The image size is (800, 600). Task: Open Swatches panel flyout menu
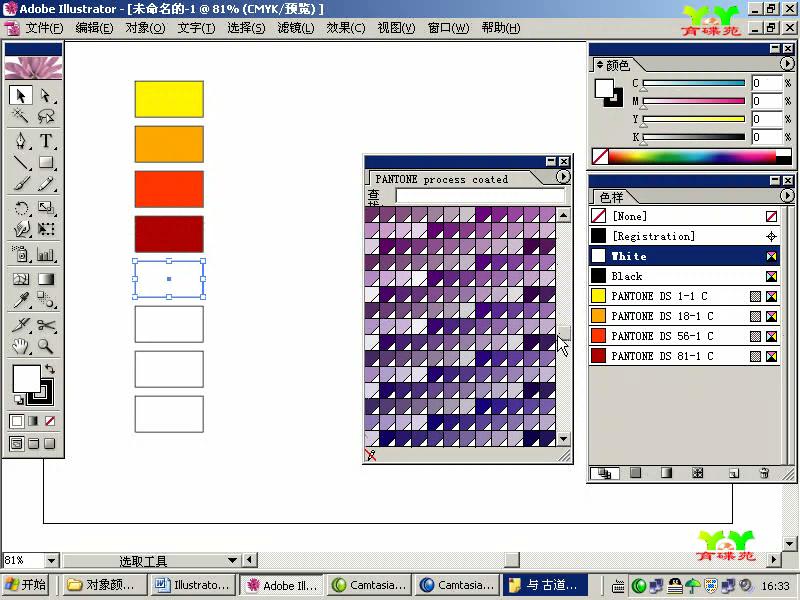point(787,196)
